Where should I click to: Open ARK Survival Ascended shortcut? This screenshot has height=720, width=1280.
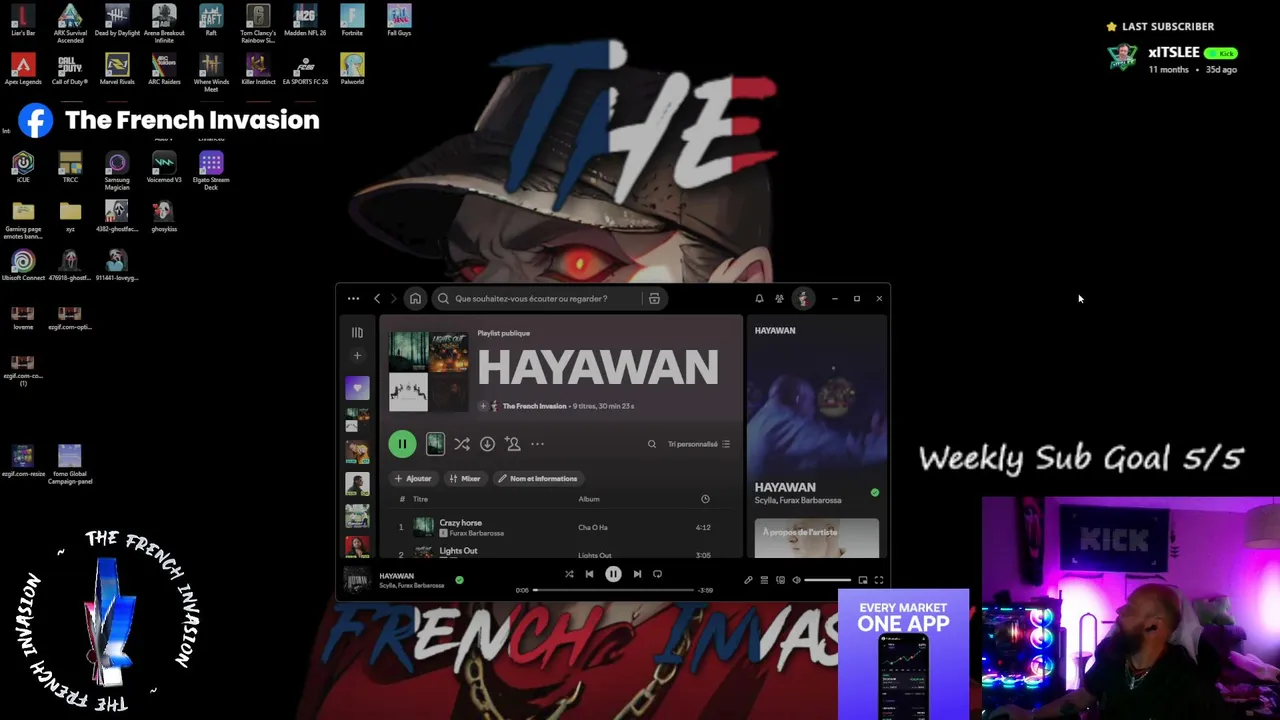pos(70,24)
